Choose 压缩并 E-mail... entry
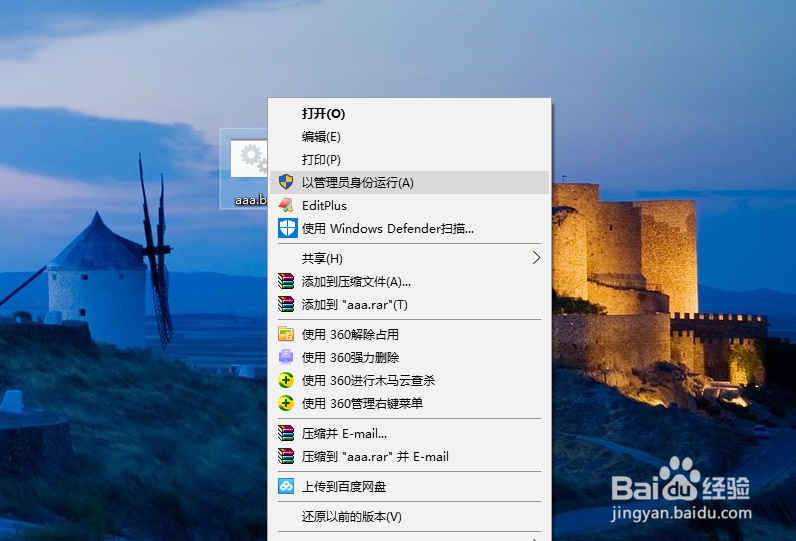The width and height of the screenshot is (796, 541). [410, 433]
